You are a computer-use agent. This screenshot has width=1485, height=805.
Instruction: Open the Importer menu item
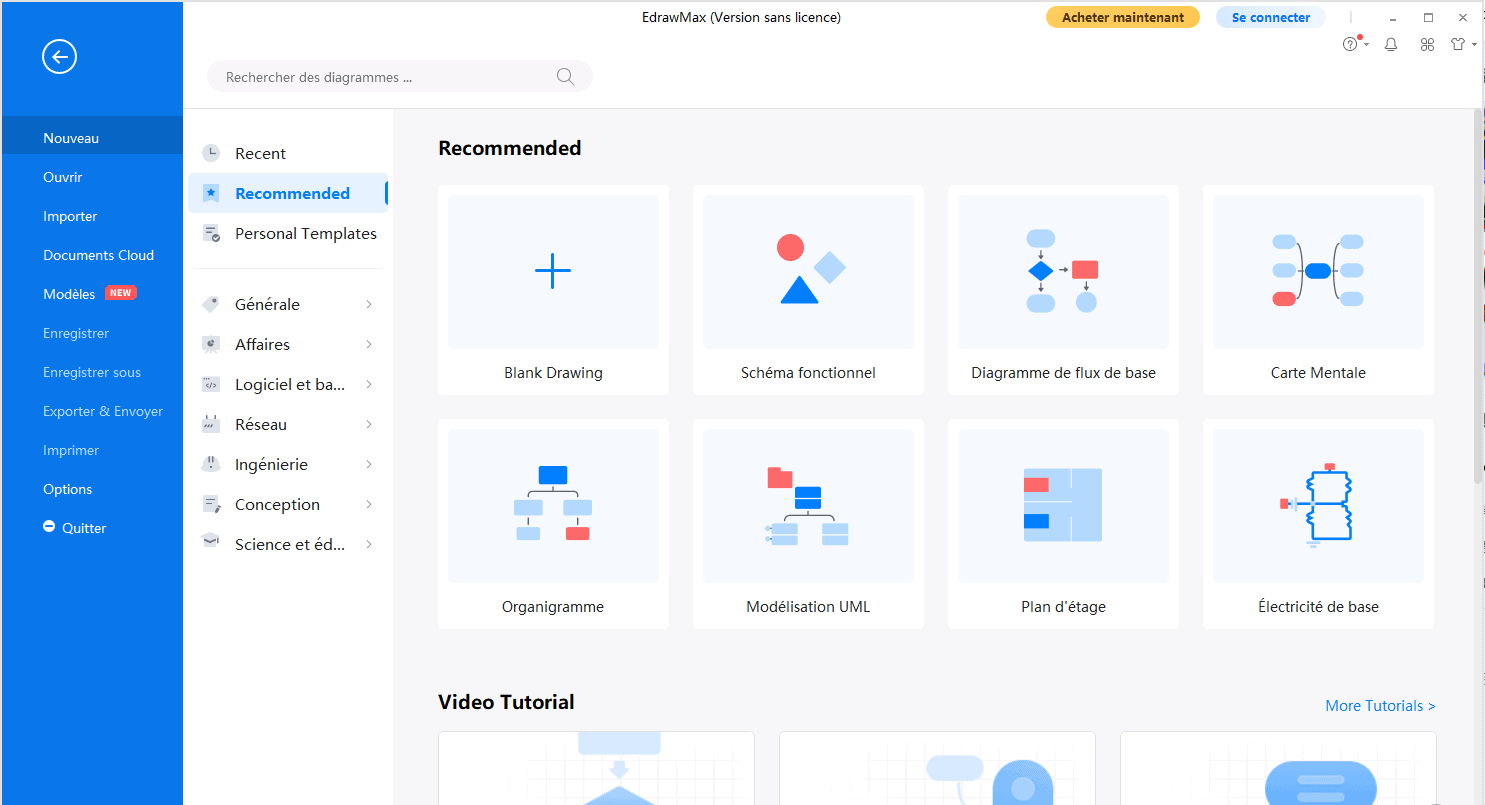point(70,216)
